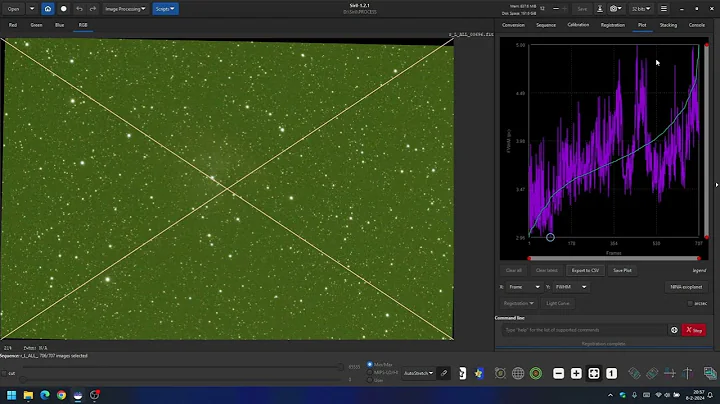Undo the last operation
Viewport: 720px width, 404px height.
[79, 9]
